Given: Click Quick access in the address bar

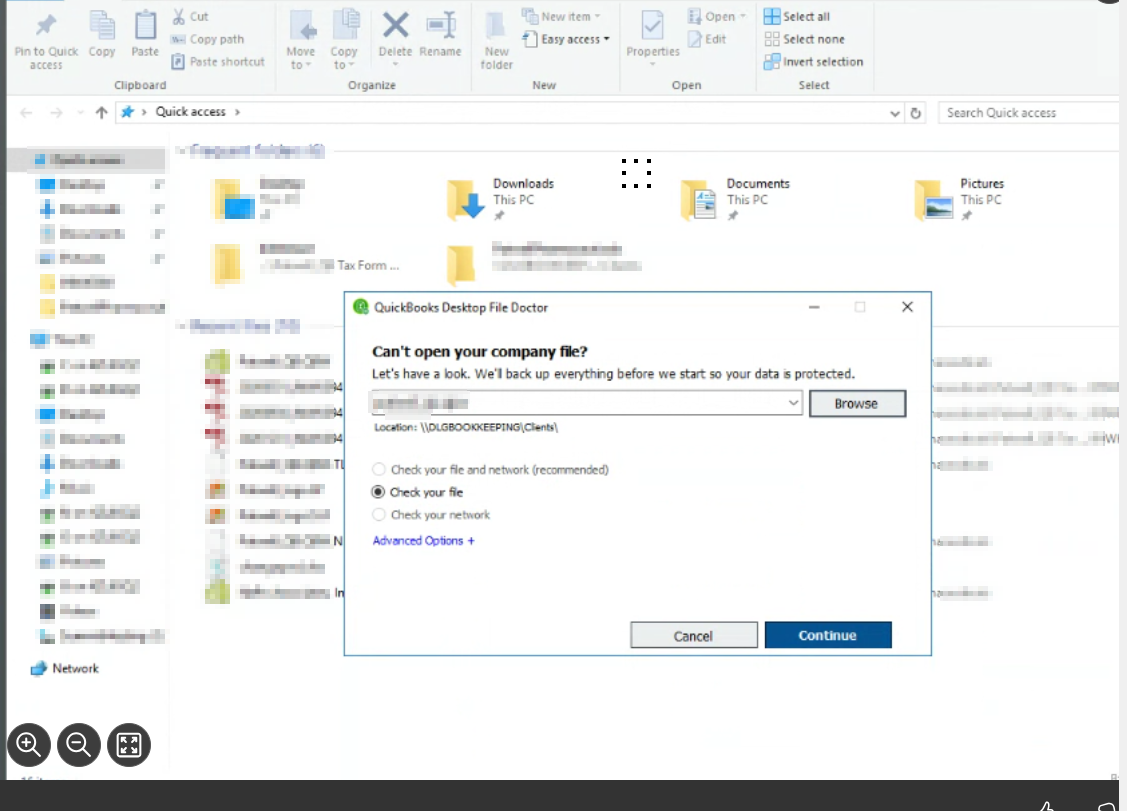Looking at the screenshot, I should [190, 111].
